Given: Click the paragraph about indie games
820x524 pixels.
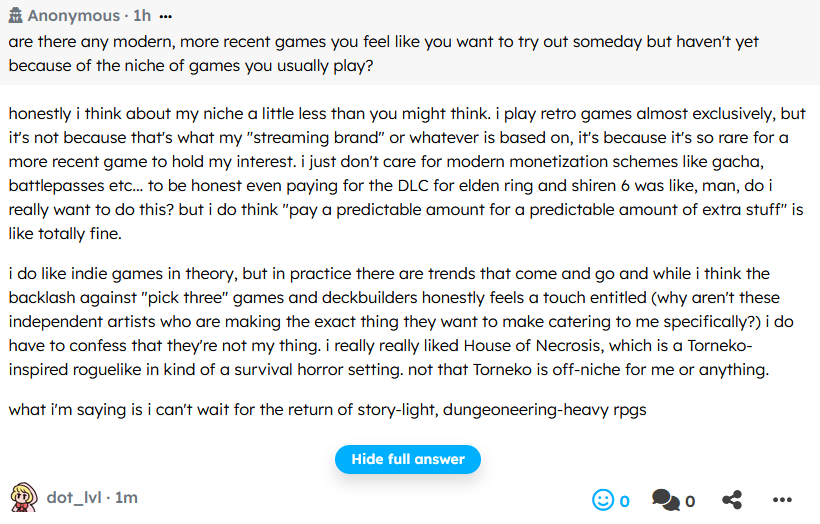Looking at the screenshot, I should 400,321.
